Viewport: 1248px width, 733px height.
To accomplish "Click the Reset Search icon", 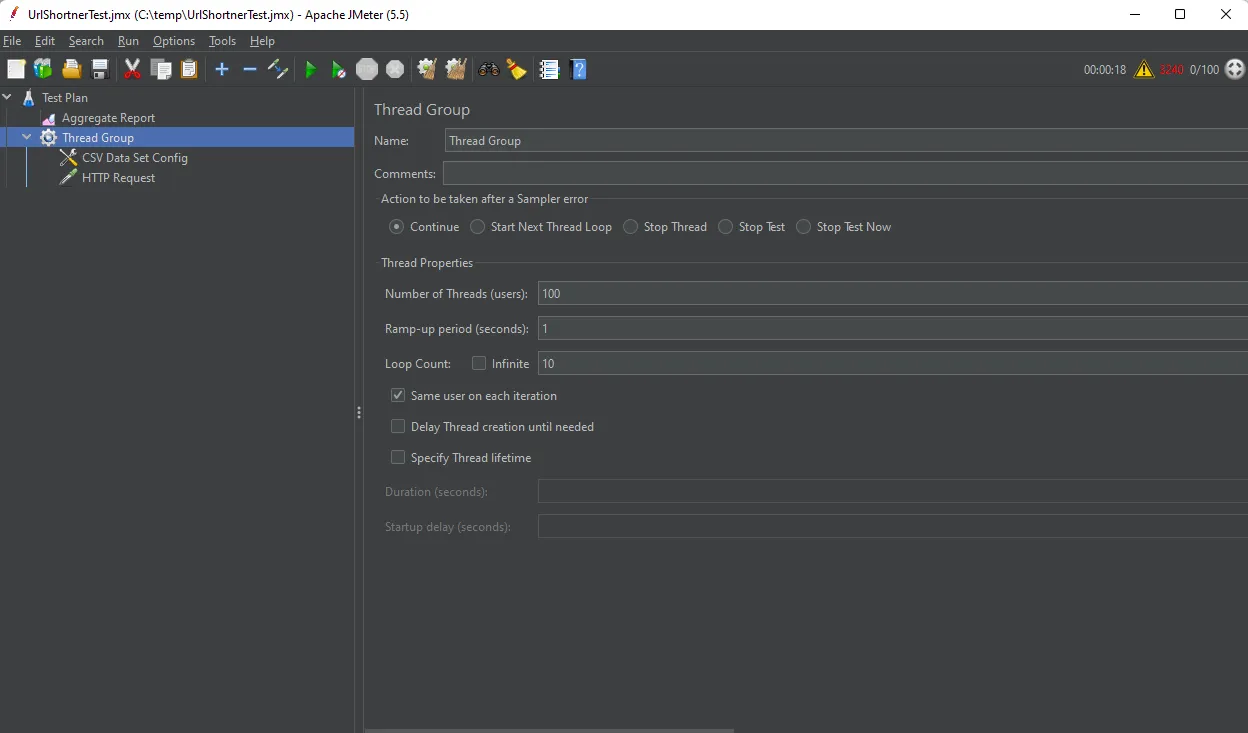I will tap(516, 69).
